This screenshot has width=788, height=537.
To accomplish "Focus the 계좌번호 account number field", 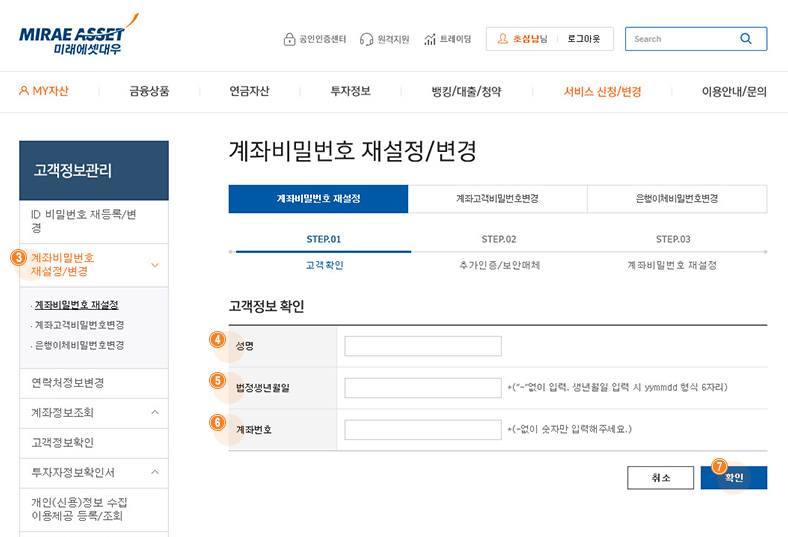I will (422, 430).
